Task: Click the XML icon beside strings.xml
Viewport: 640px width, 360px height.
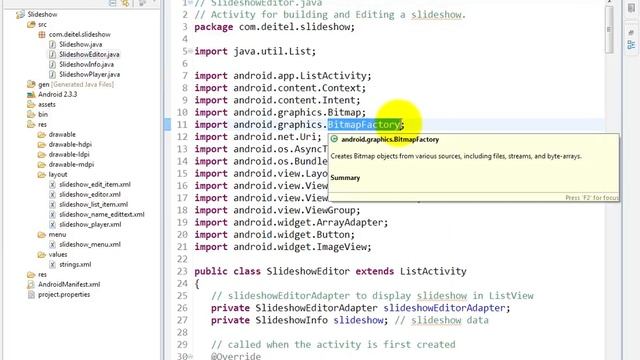Action: [x=52, y=264]
